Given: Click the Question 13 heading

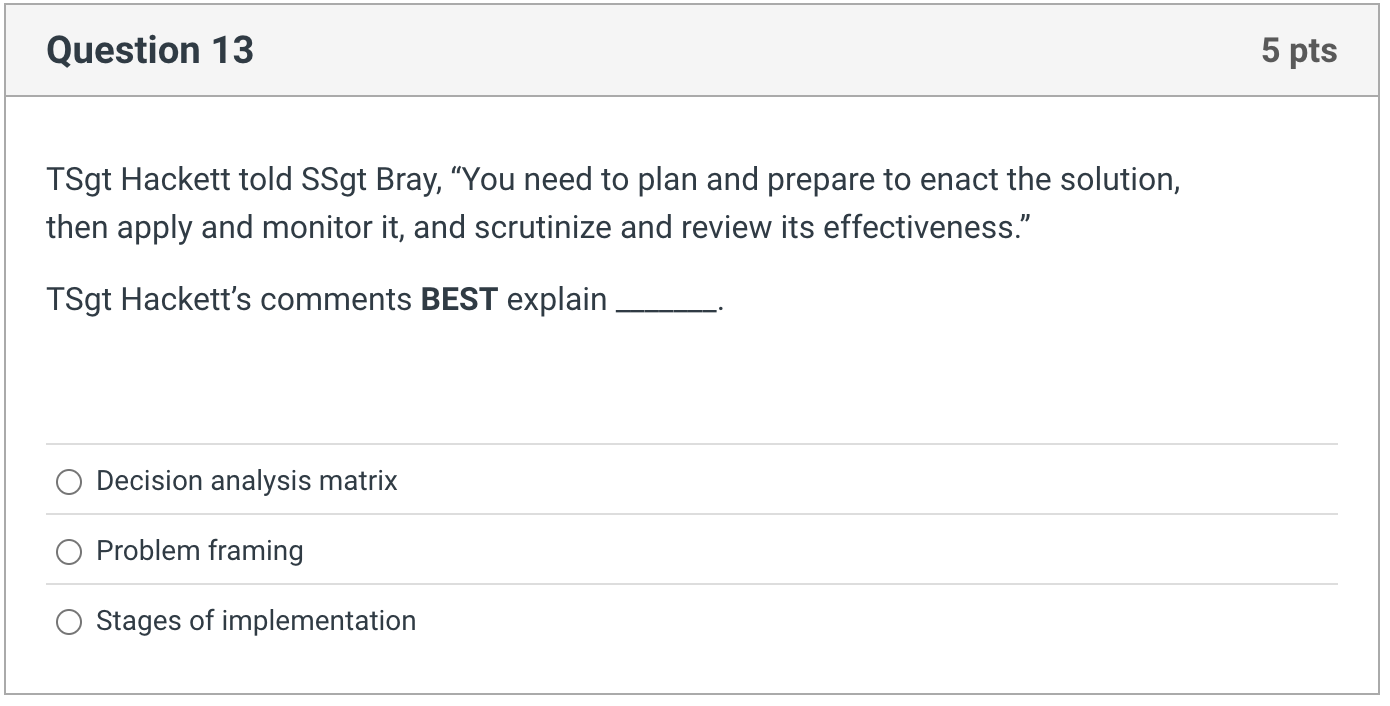Looking at the screenshot, I should point(150,50).
